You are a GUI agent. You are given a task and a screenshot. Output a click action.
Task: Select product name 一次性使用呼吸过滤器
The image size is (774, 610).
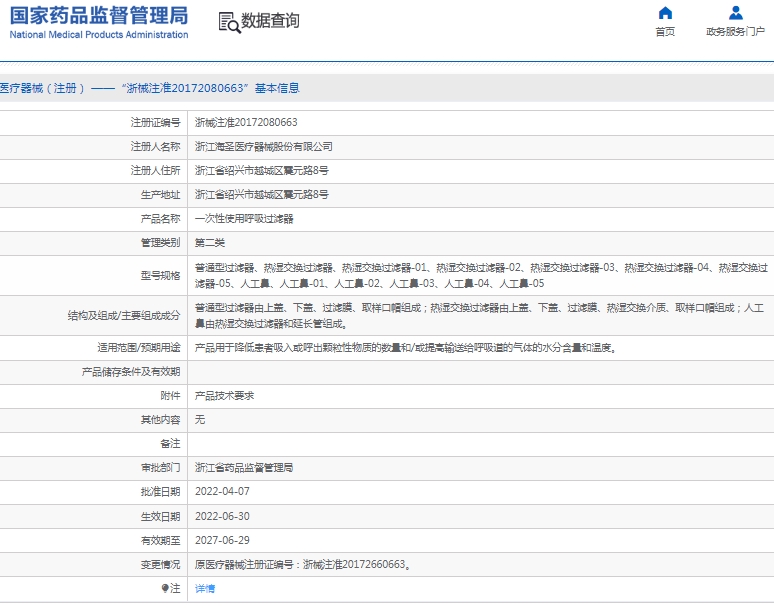pyautogui.click(x=244, y=219)
